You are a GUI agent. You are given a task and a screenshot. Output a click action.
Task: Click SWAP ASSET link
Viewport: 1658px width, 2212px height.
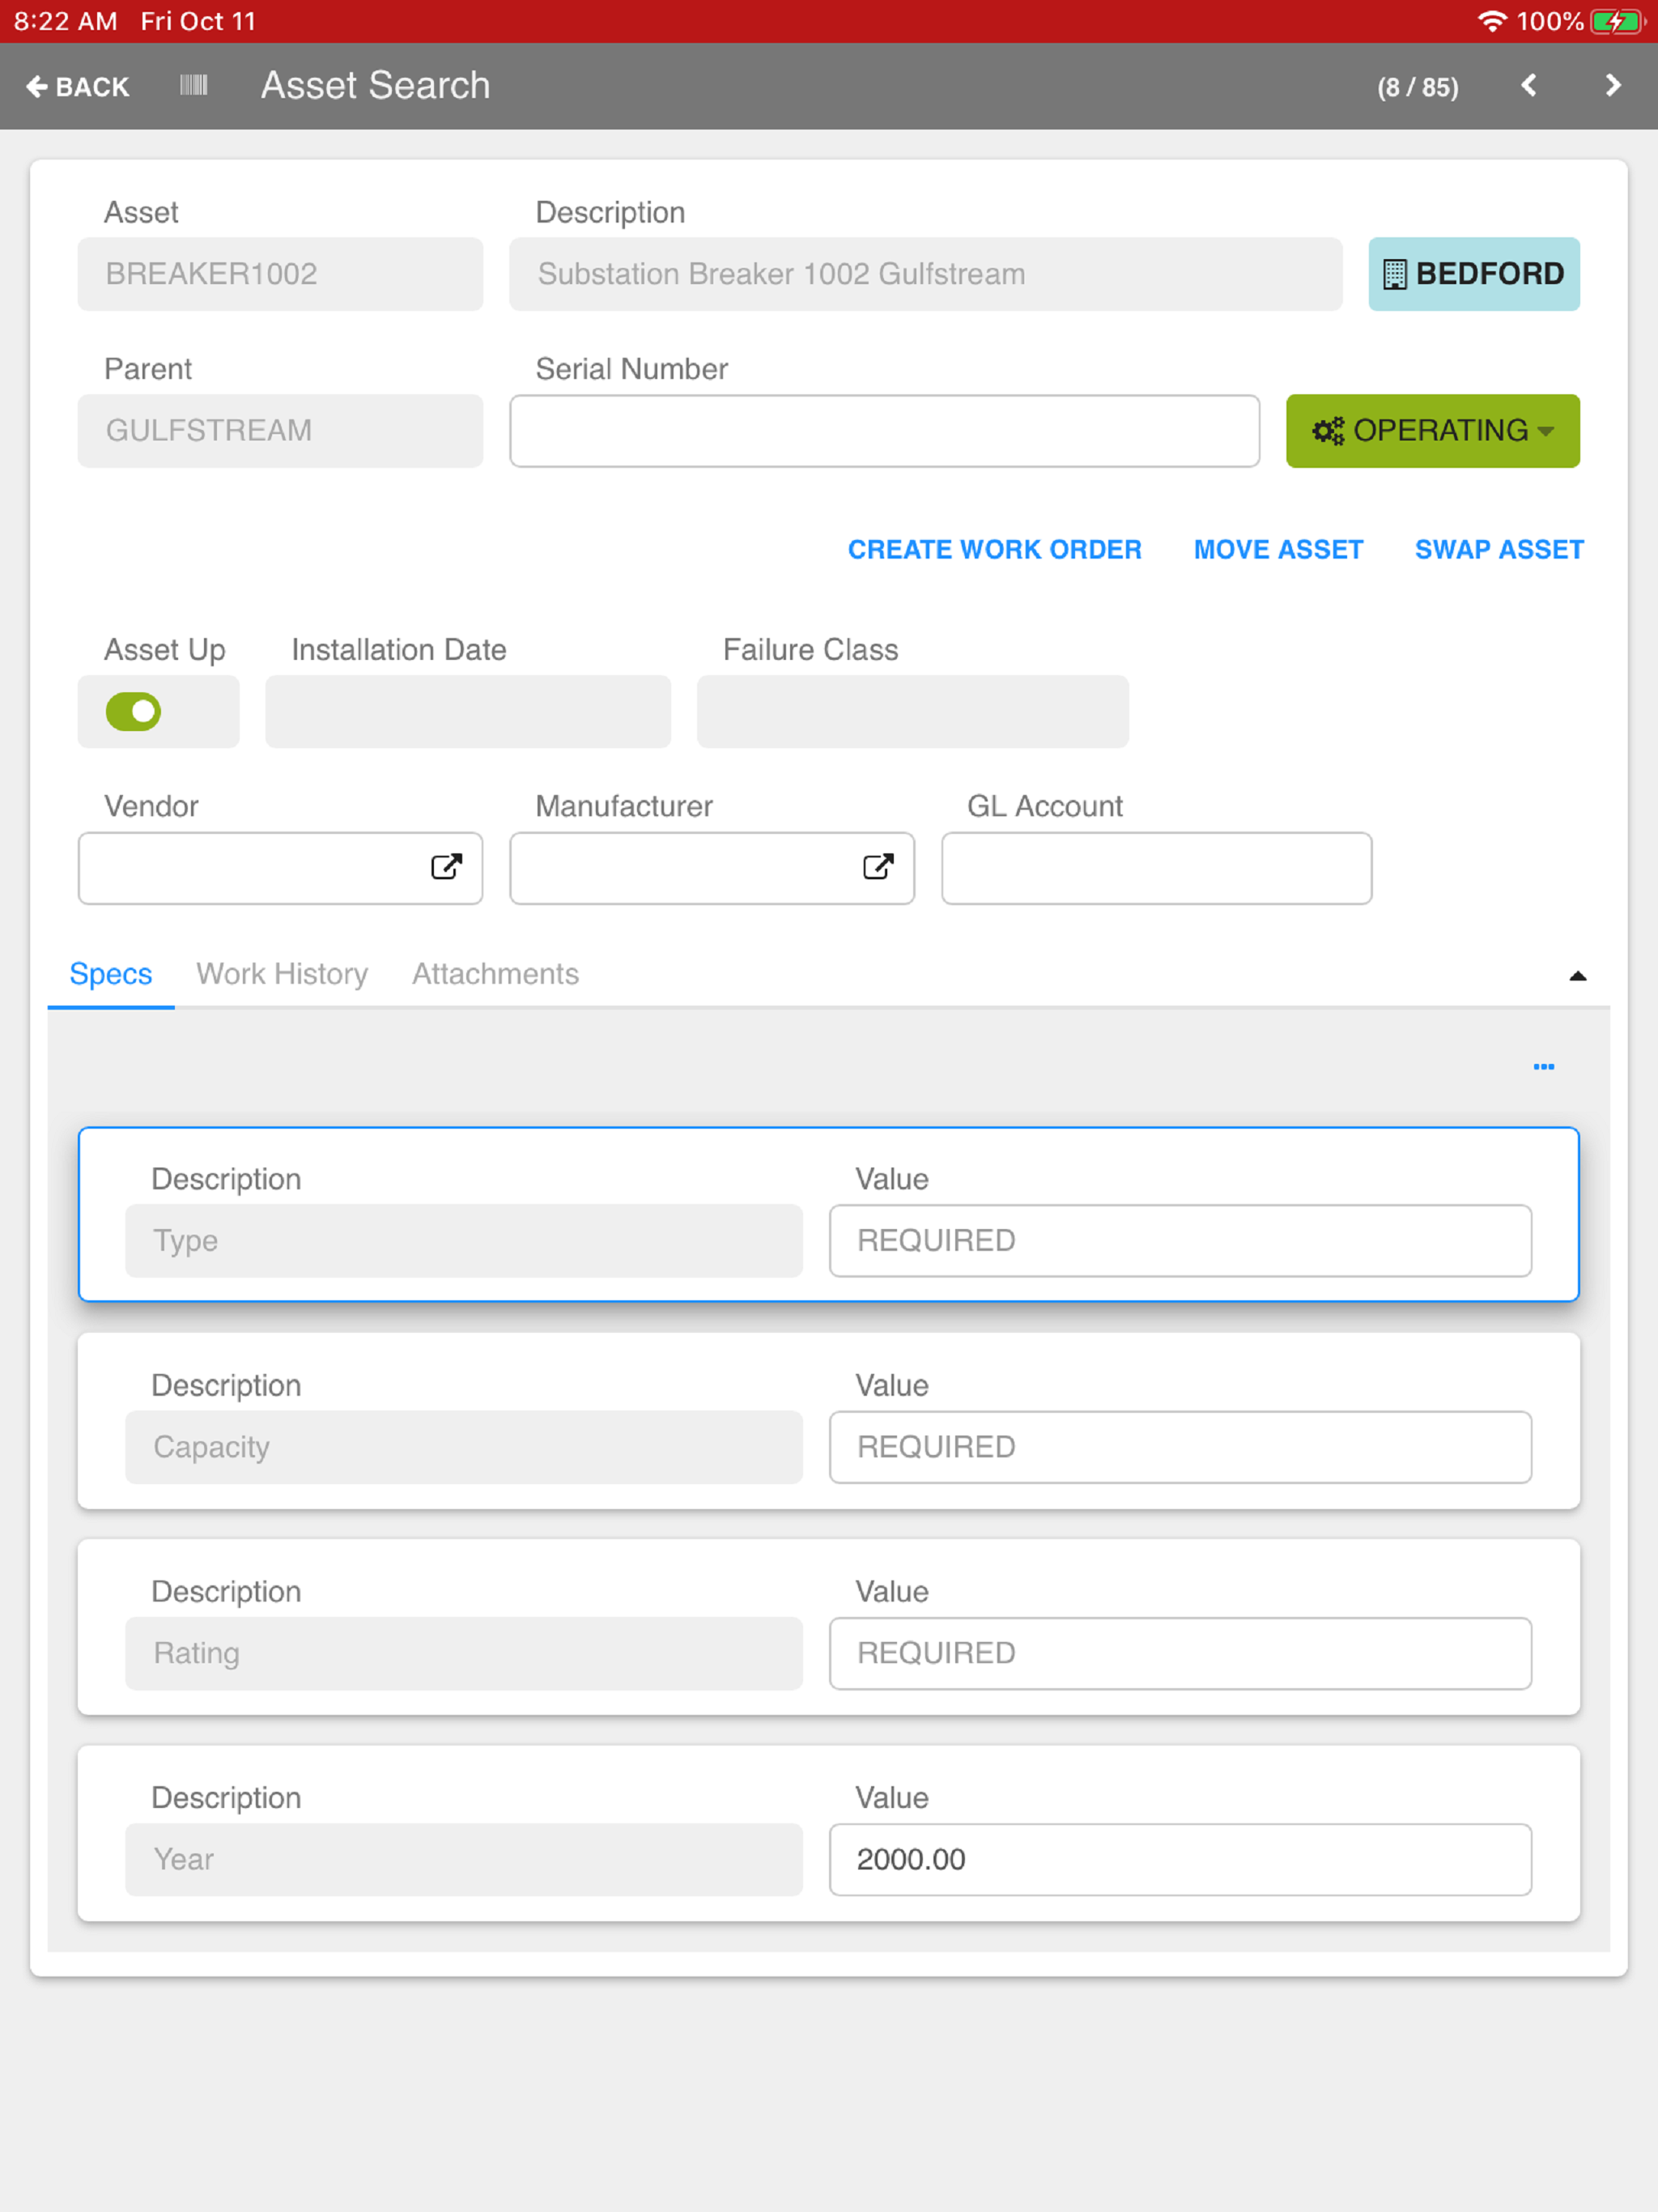(x=1498, y=550)
